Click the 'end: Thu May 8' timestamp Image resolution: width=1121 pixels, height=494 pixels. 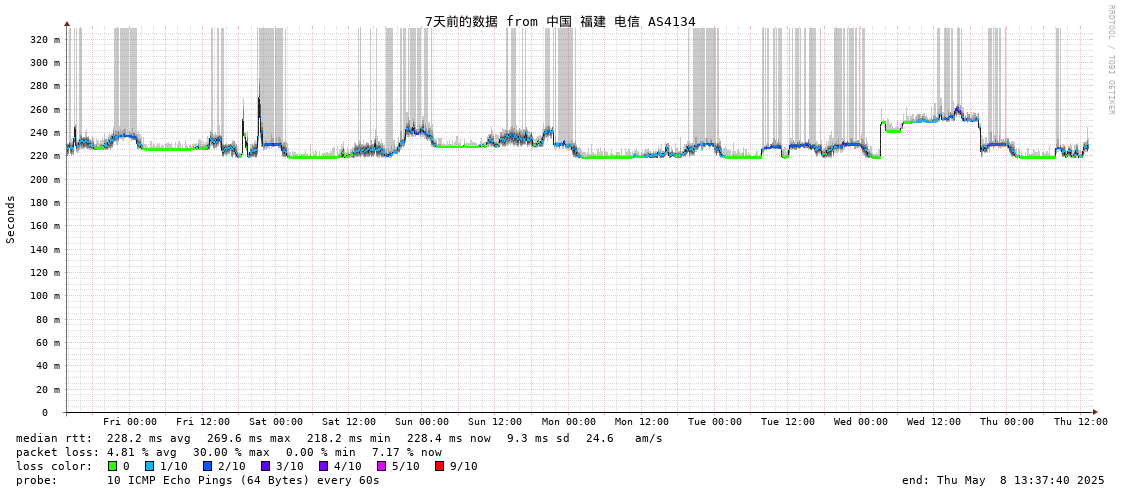point(1004,480)
